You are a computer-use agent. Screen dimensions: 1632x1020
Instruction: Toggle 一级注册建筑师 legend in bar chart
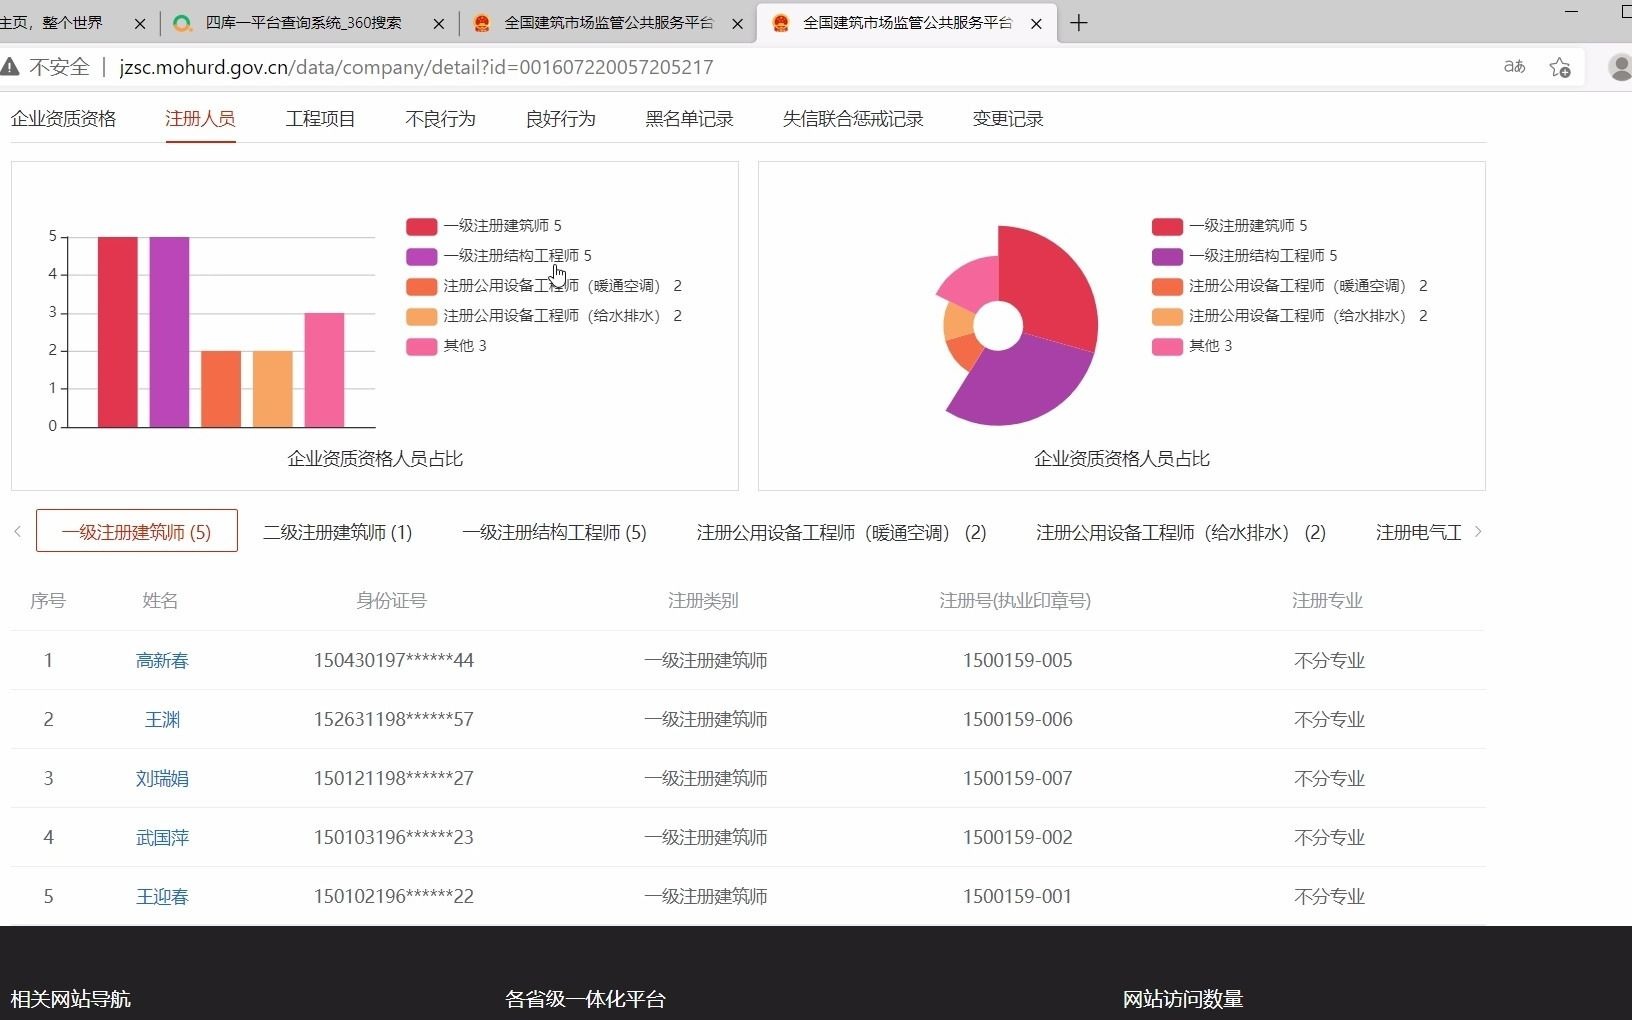coord(484,226)
